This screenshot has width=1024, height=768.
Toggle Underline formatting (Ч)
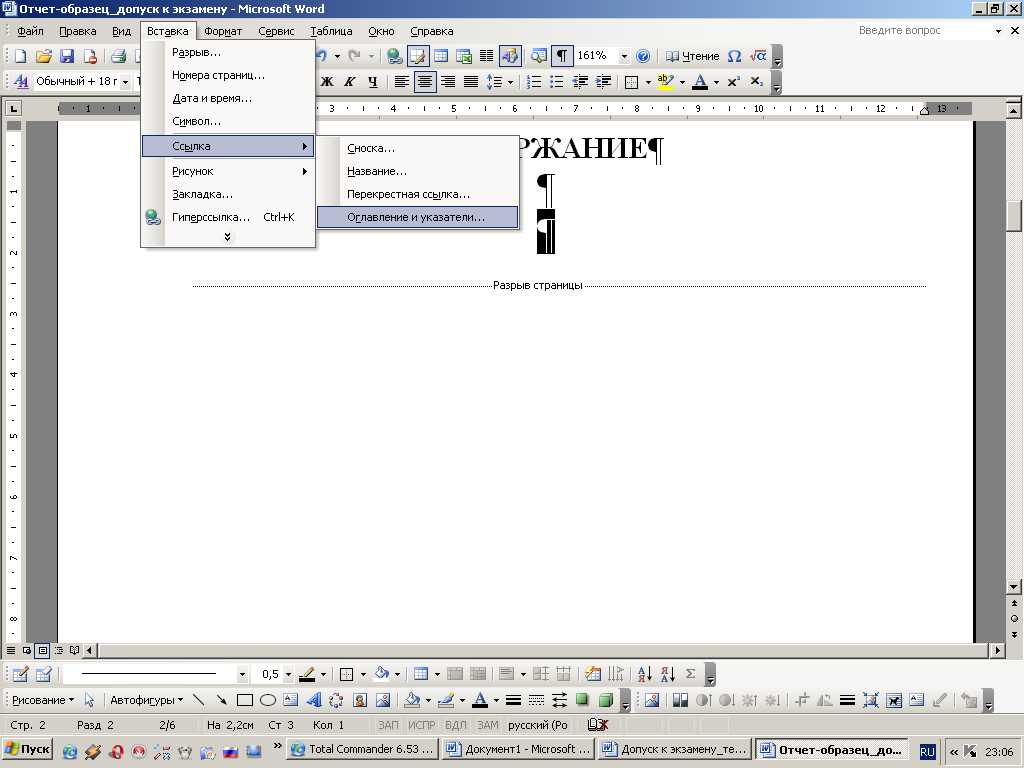point(373,82)
